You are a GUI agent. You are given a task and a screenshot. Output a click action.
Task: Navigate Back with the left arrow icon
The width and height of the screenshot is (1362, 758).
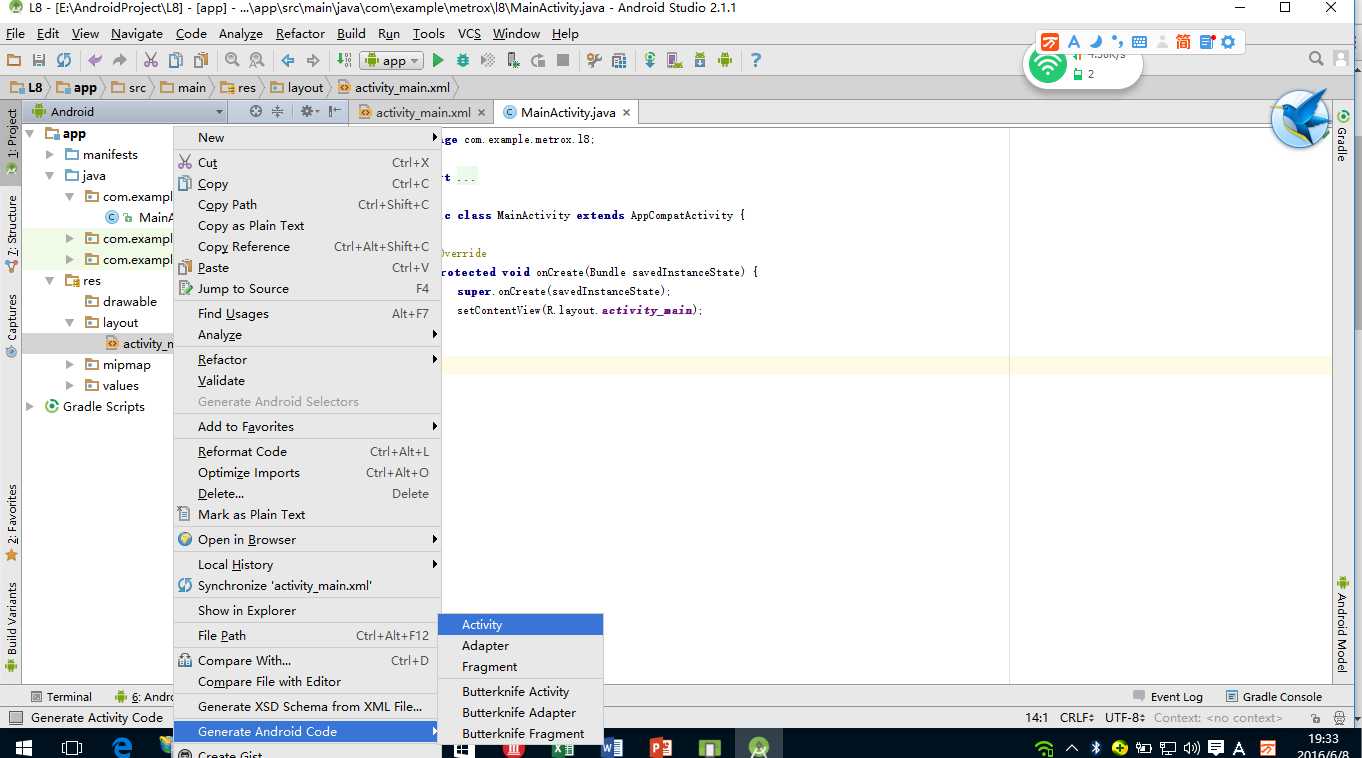[x=288, y=60]
